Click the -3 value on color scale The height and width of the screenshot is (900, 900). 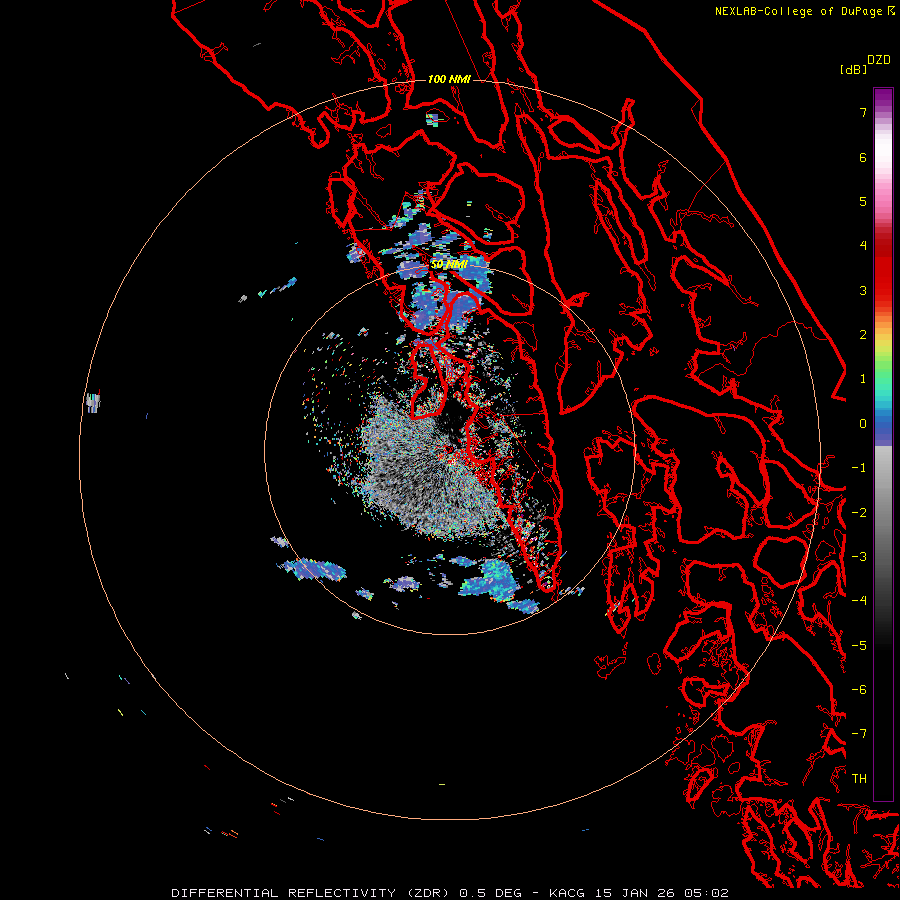pos(859,557)
